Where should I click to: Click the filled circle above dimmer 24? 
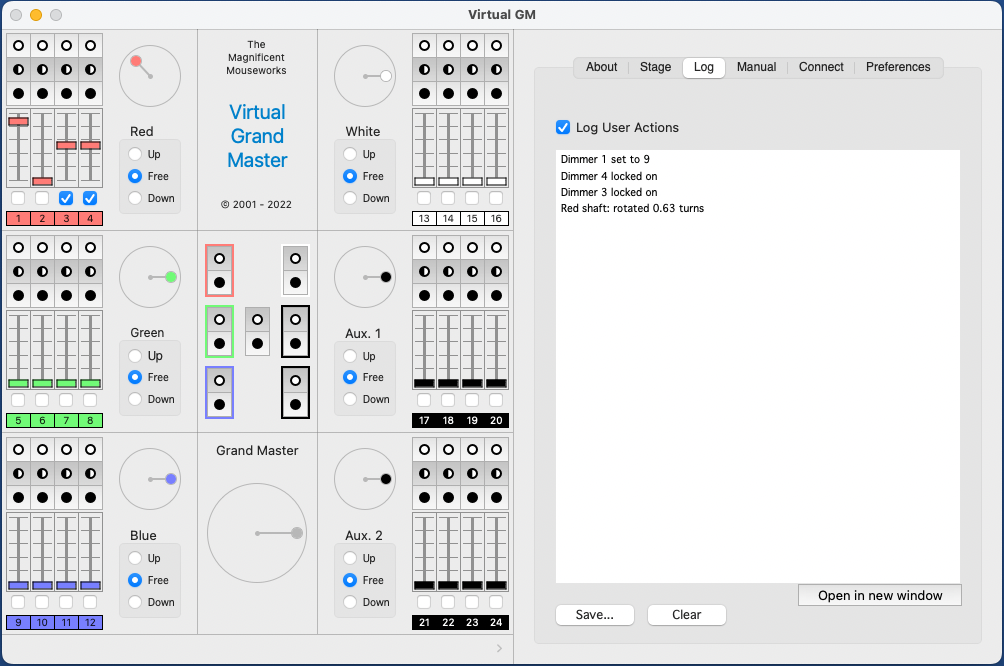click(496, 497)
